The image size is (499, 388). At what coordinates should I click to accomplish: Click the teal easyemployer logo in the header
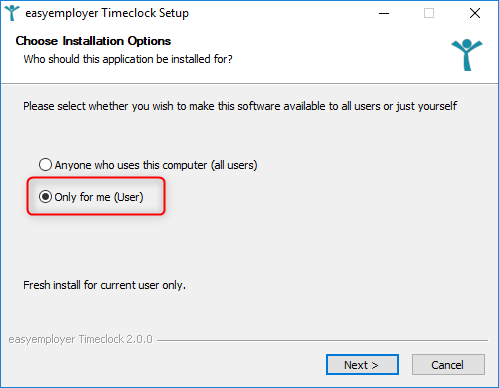point(467,55)
